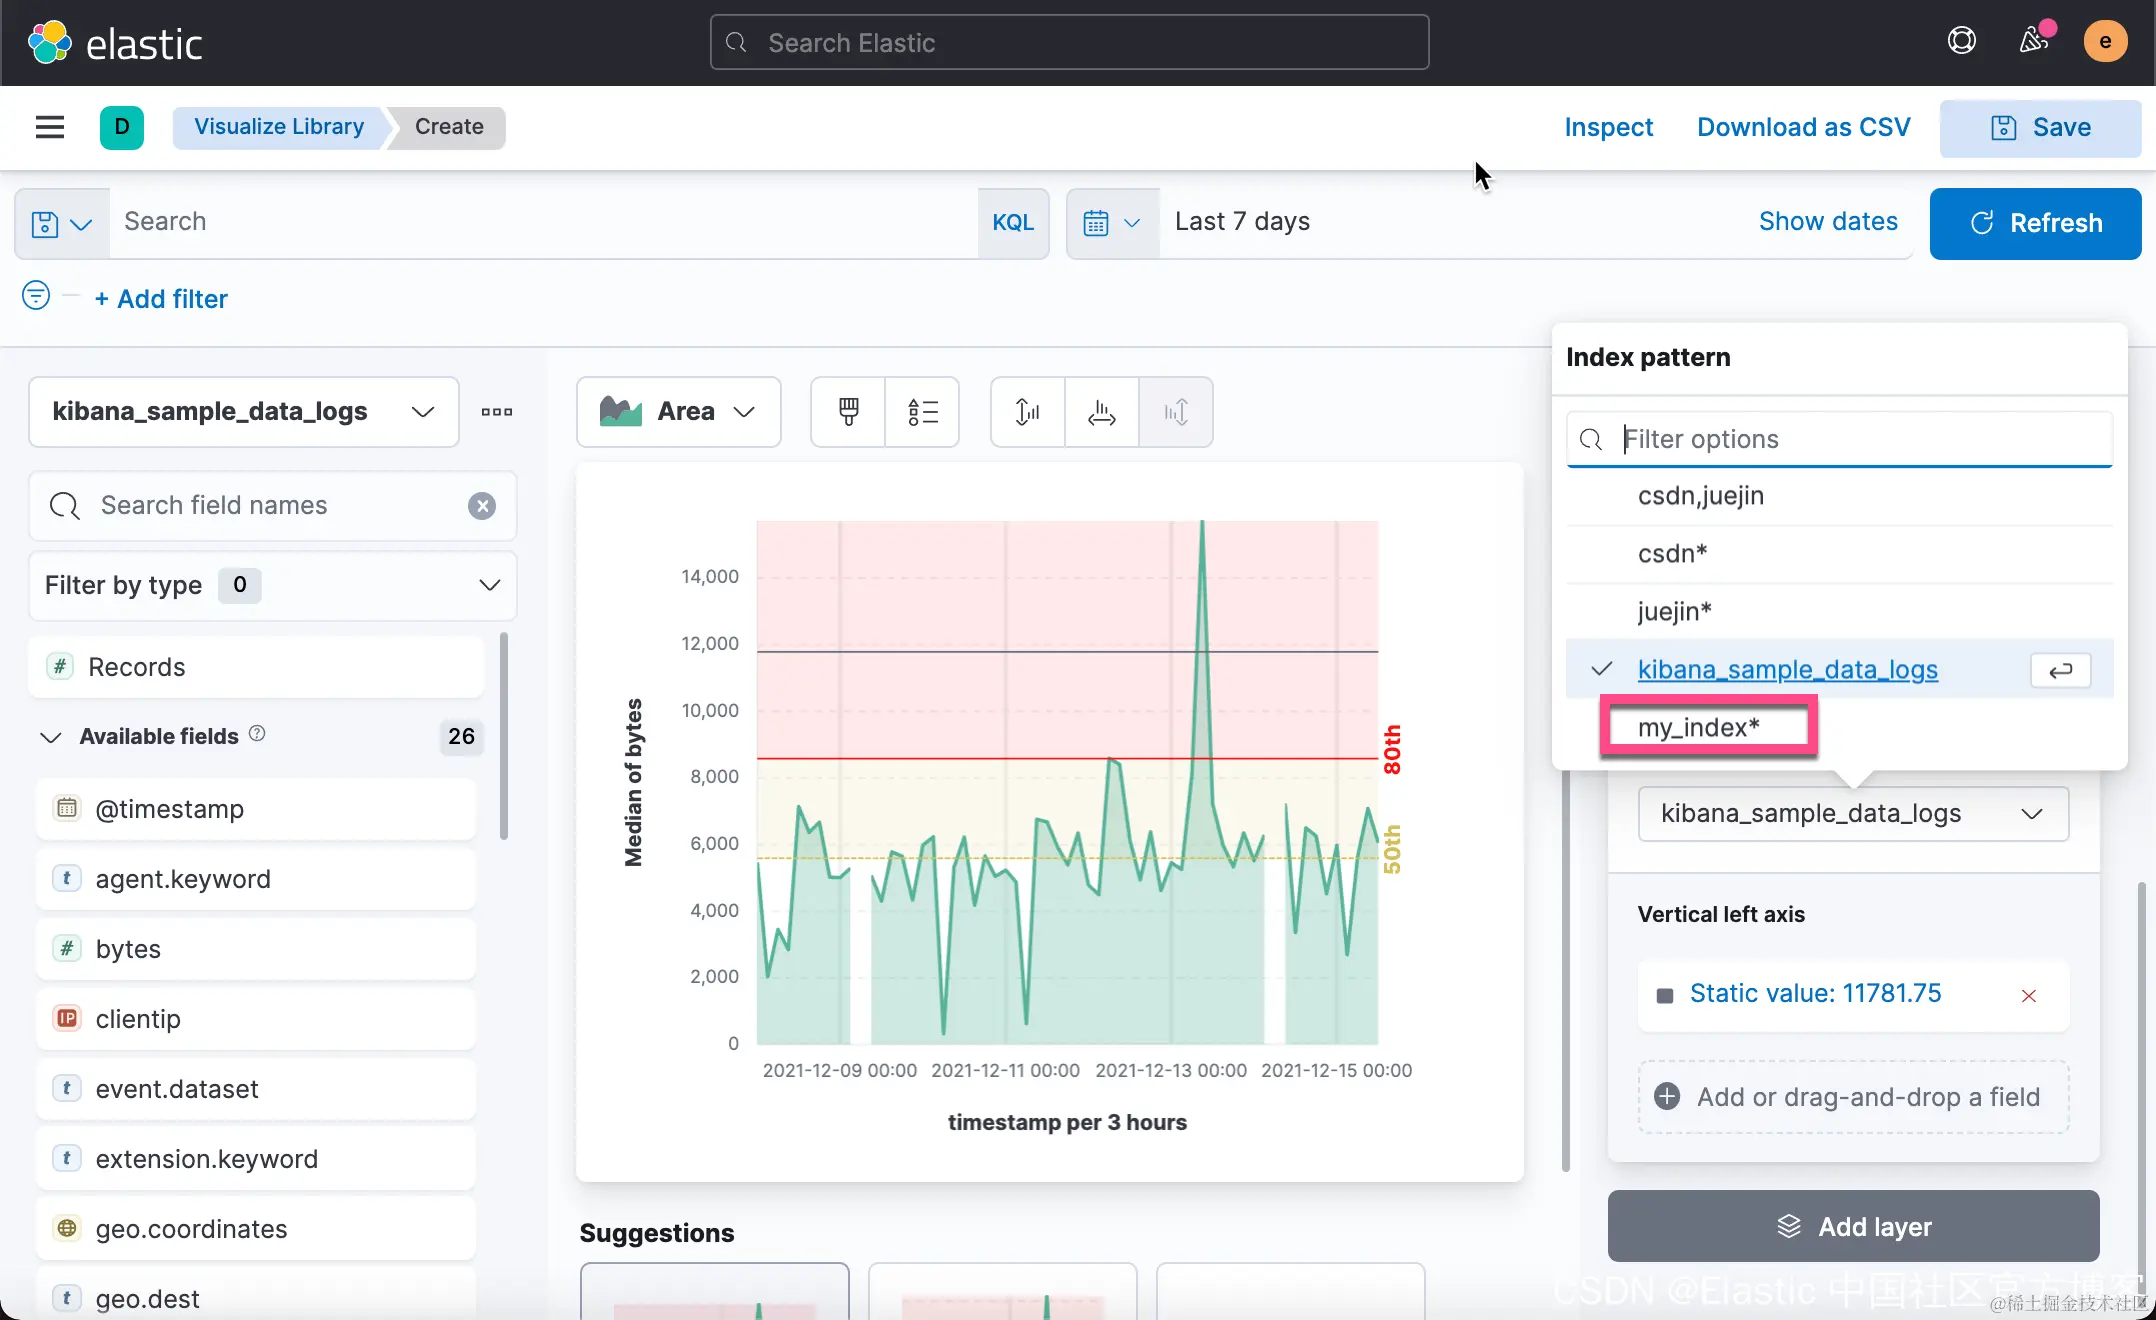This screenshot has width=2156, height=1320.
Task: Open visual options brush icon
Action: pos(848,412)
